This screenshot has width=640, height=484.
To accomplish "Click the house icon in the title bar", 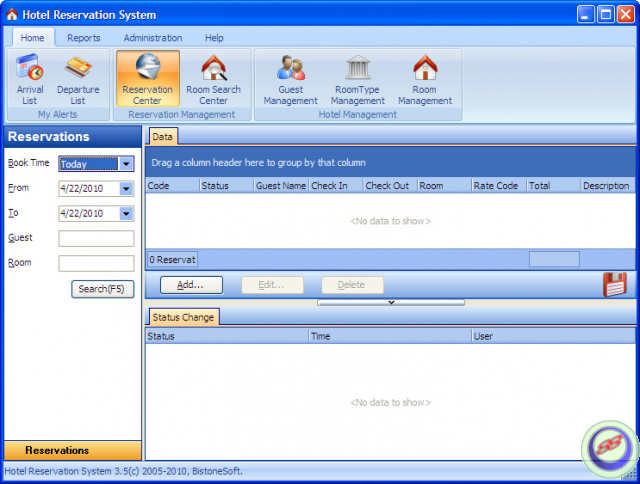I will 12,15.
